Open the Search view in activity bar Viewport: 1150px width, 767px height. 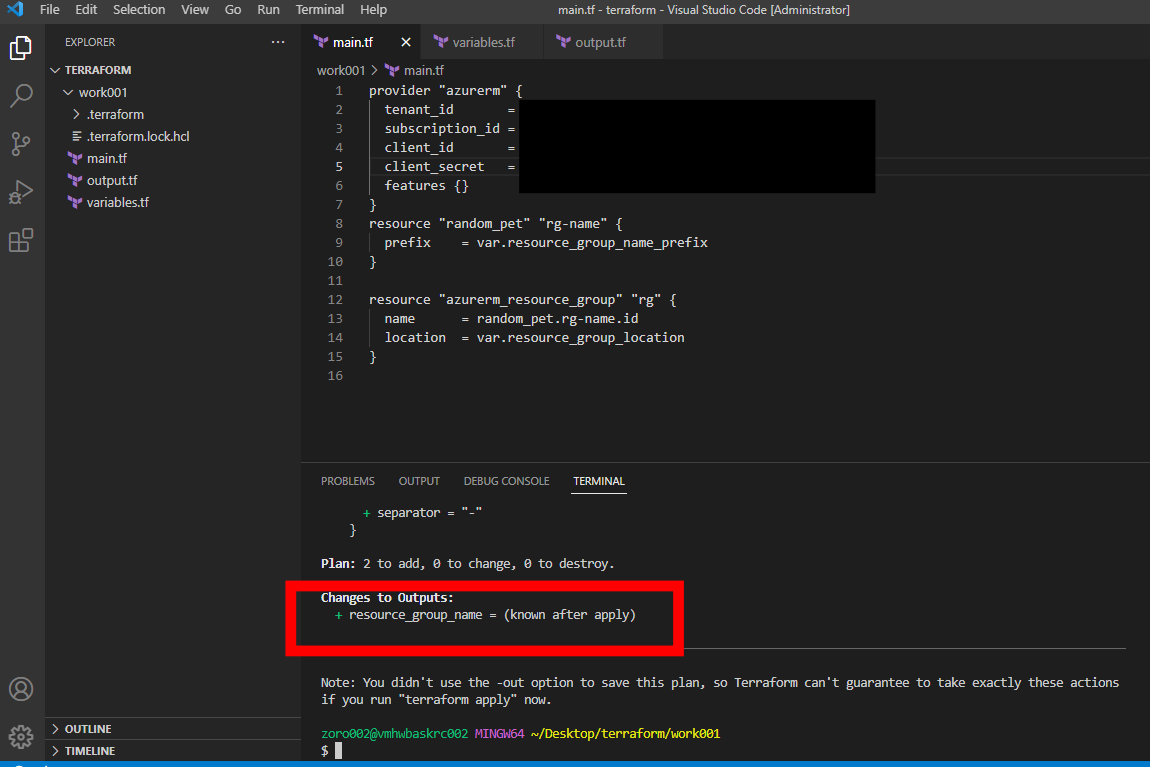coord(21,95)
